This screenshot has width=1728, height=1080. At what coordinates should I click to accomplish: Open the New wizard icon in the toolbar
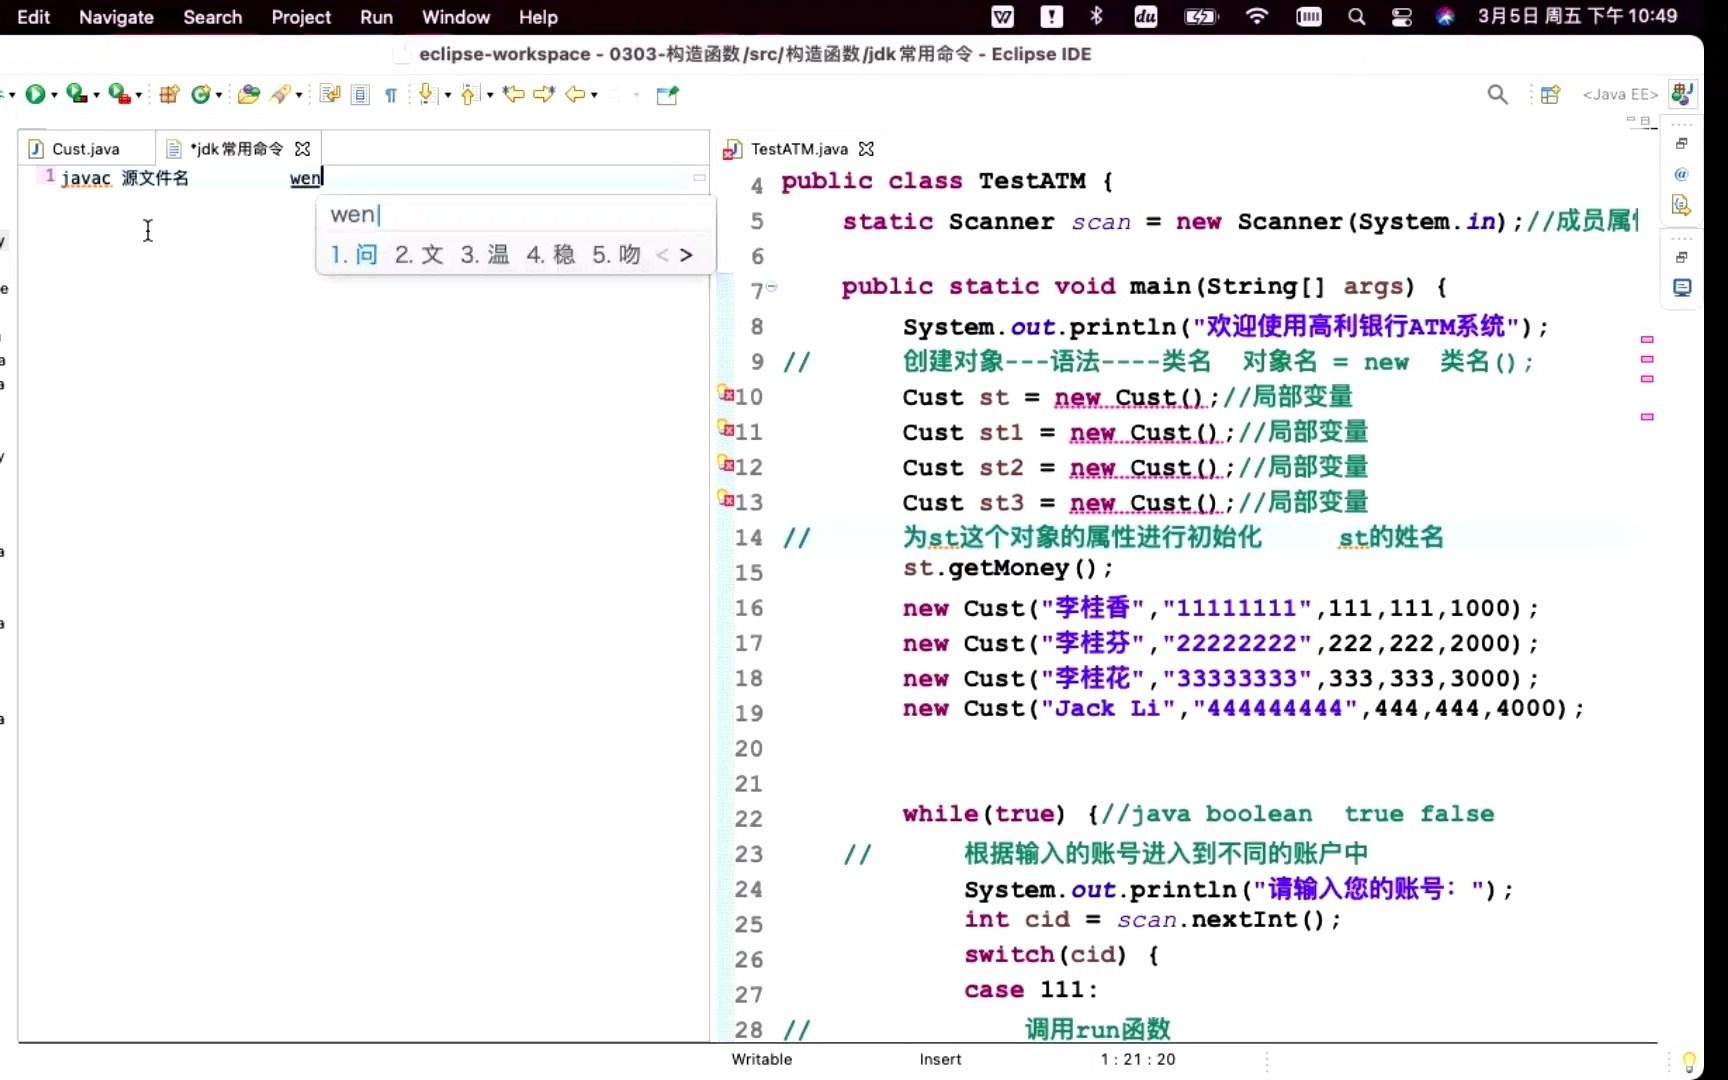[168, 95]
